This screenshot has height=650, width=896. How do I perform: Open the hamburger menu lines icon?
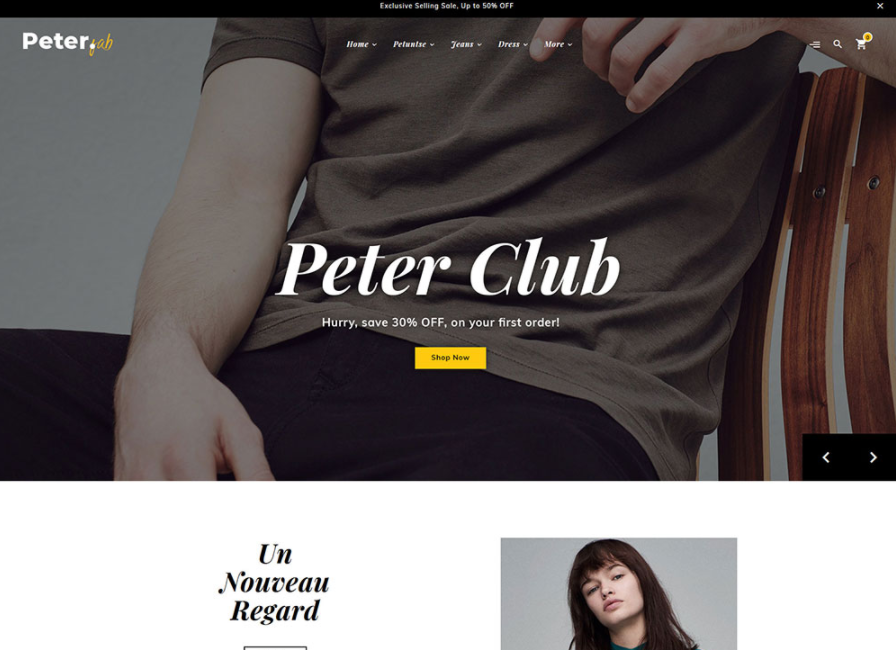click(x=815, y=45)
